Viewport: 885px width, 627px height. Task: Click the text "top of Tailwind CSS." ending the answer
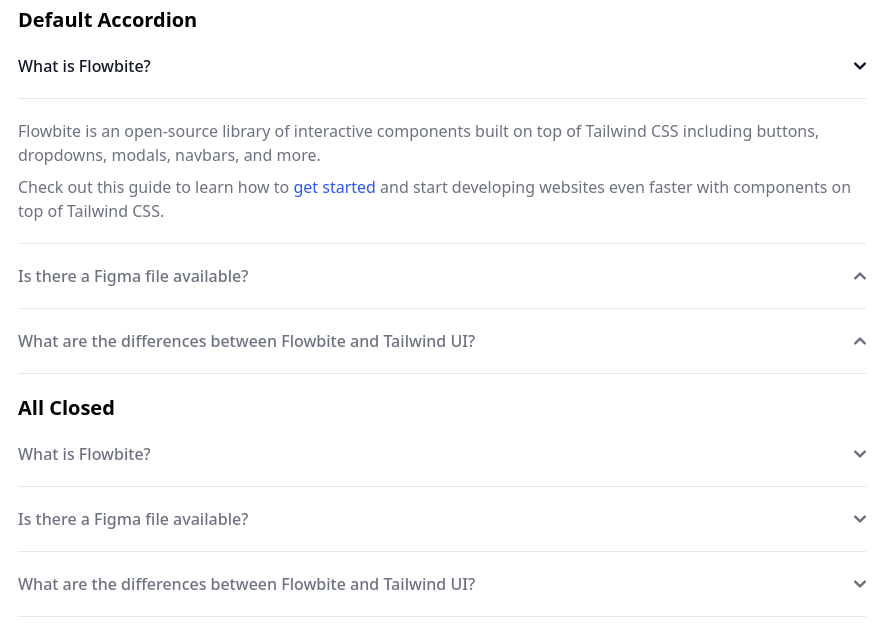pyautogui.click(x=90, y=211)
